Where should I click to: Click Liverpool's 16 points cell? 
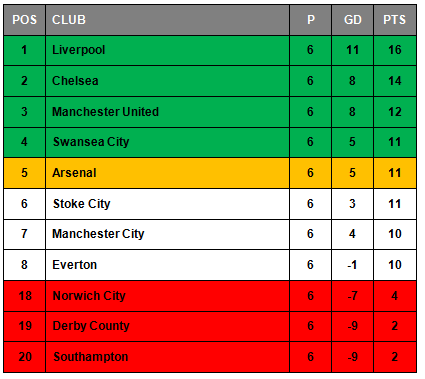coord(395,50)
